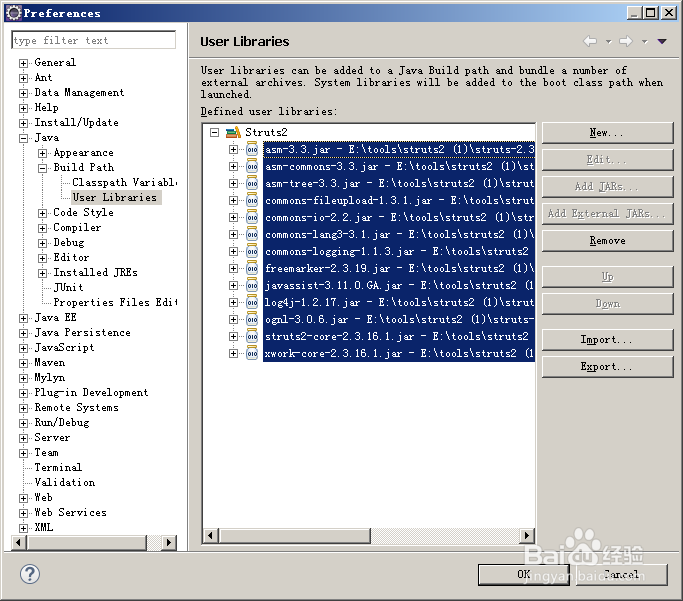Click the Remove button
The image size is (683, 601).
(607, 240)
